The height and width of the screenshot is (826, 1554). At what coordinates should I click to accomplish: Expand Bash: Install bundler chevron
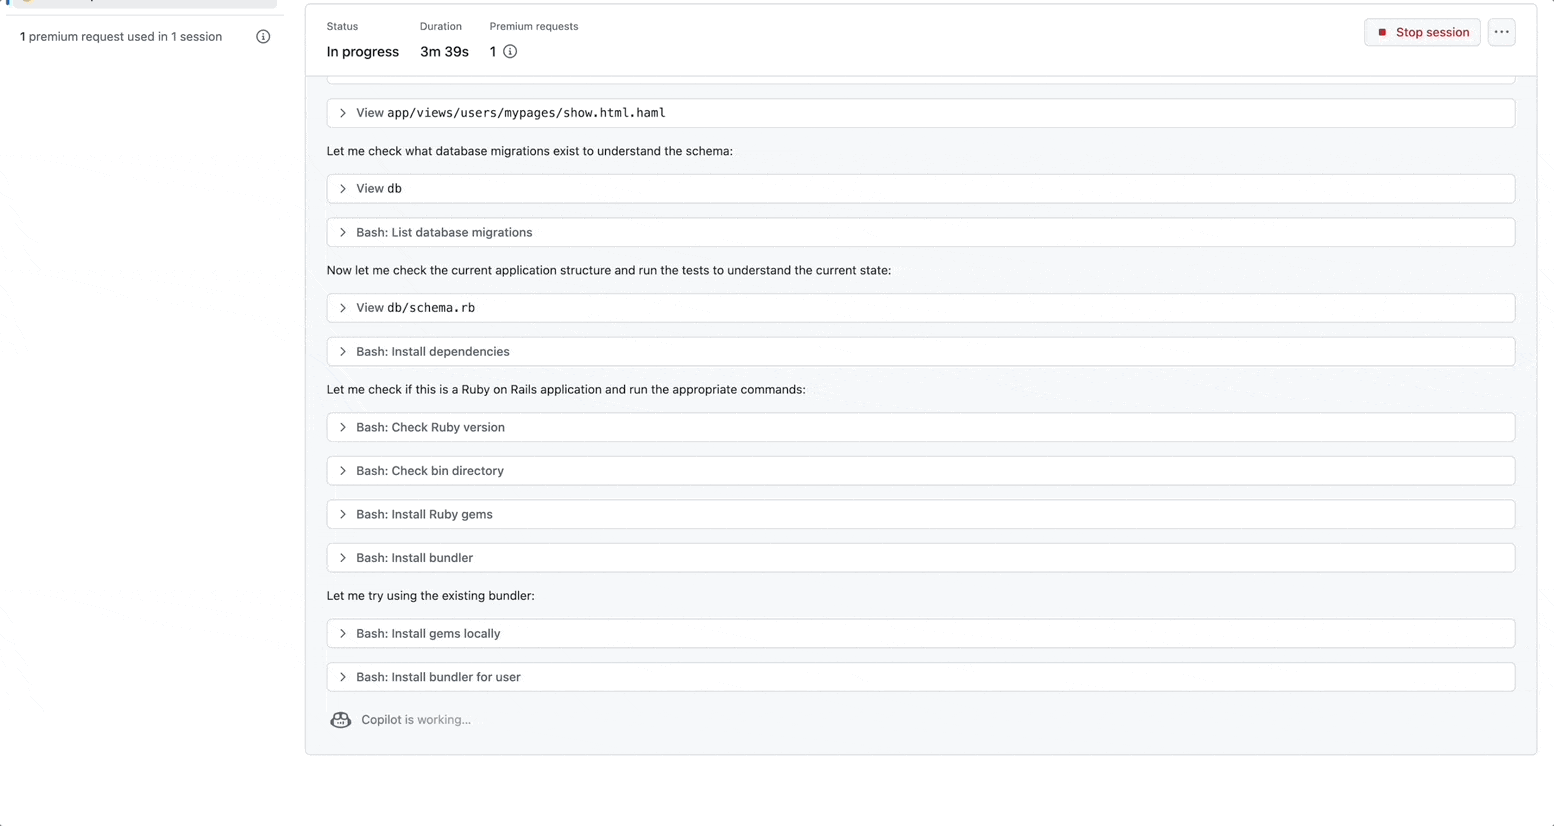[x=343, y=558]
